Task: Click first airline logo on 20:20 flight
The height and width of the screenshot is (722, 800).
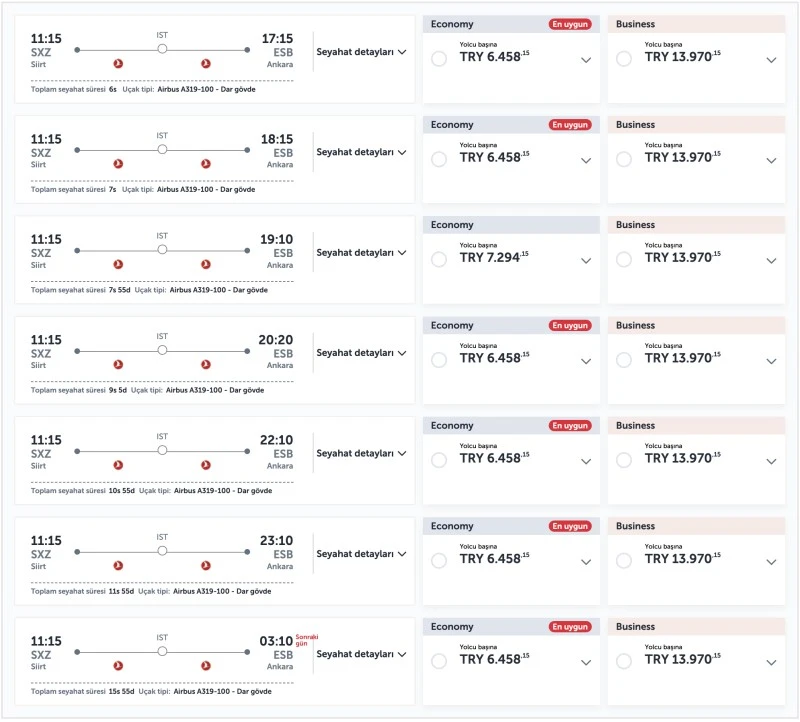Action: [x=118, y=365]
